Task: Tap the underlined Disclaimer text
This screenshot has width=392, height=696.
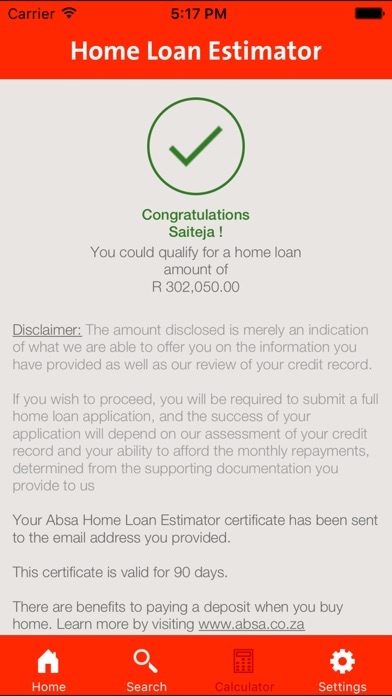Action: 47,330
